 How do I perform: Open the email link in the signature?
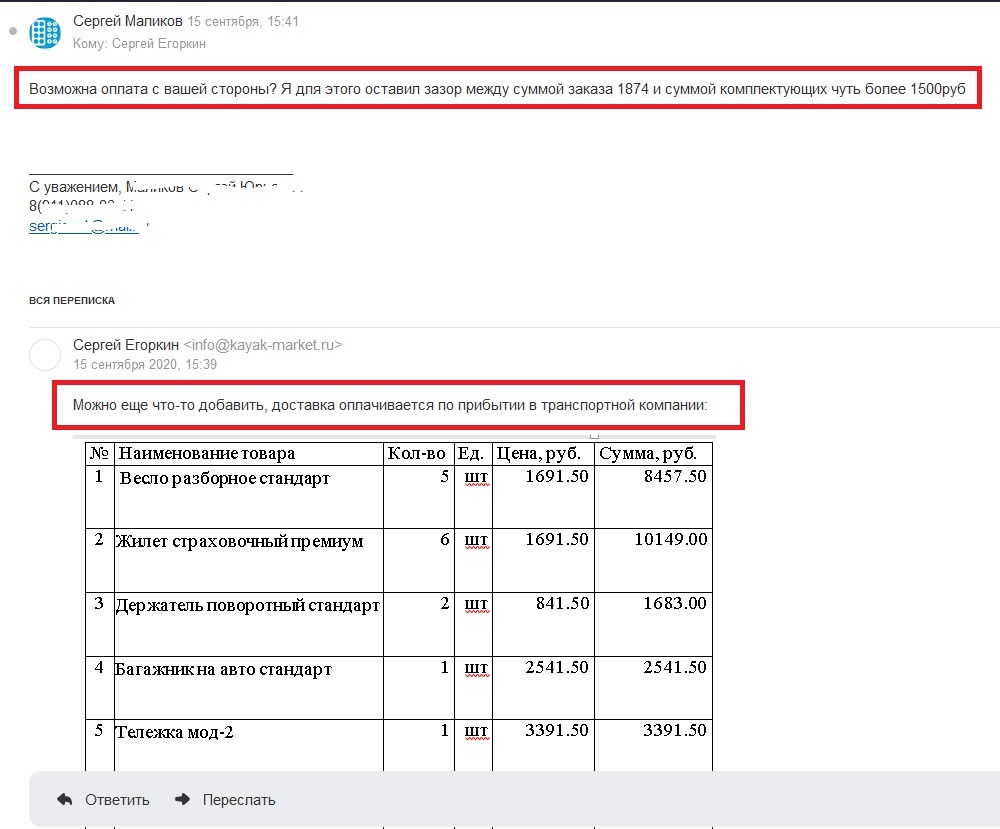(x=88, y=226)
